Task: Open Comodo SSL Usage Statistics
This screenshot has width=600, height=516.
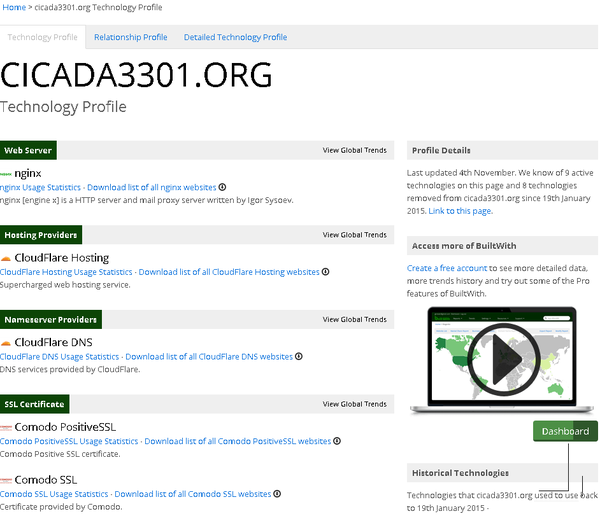Action: coord(54,494)
